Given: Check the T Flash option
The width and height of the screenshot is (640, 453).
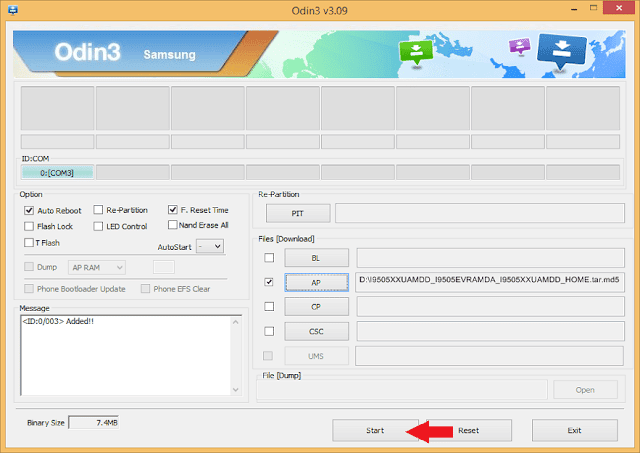Looking at the screenshot, I should coord(29,243).
